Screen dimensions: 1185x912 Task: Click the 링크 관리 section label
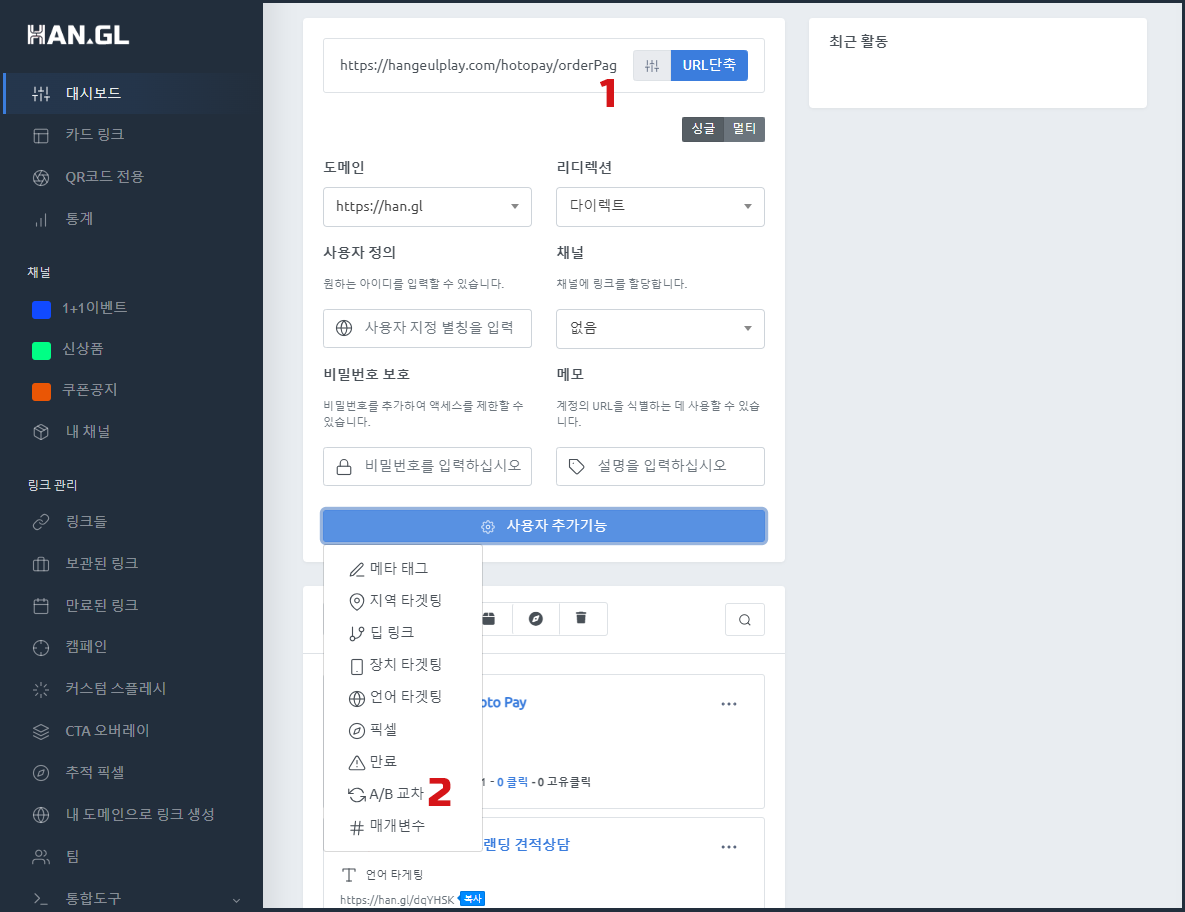click(52, 485)
